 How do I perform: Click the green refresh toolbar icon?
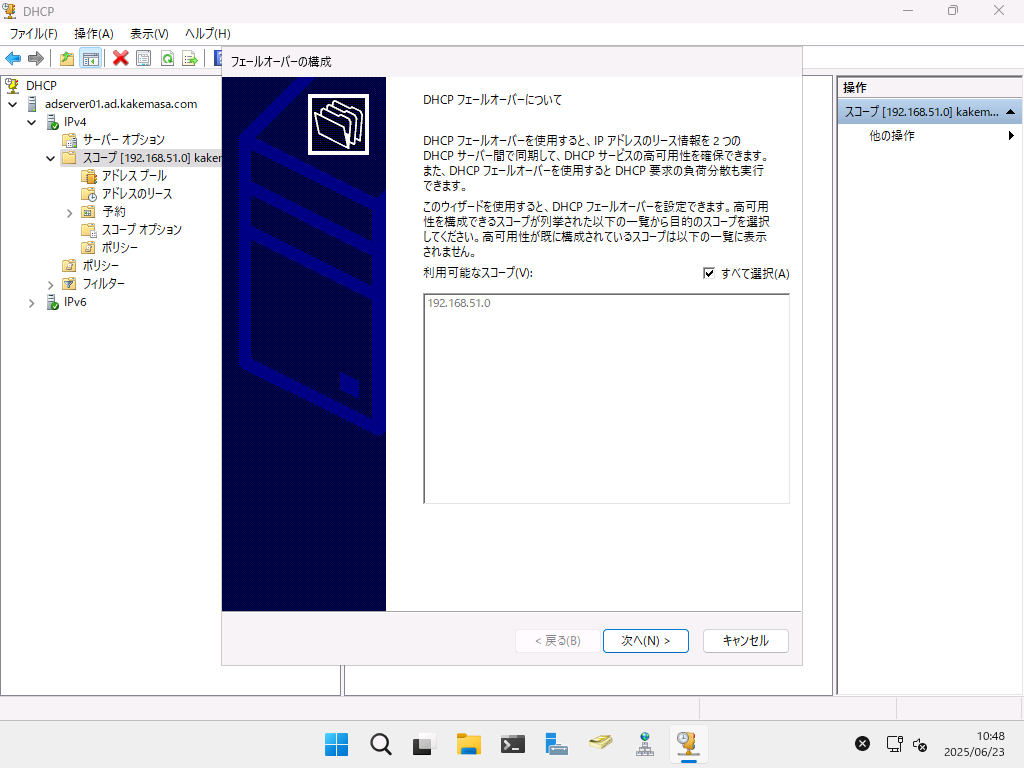click(x=167, y=59)
